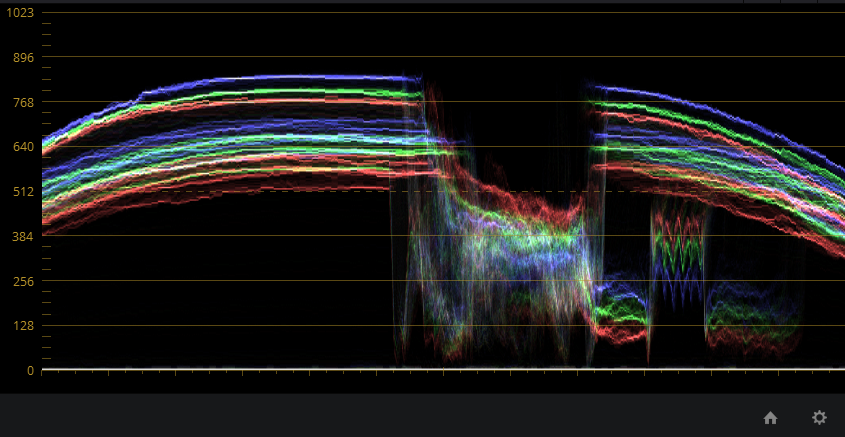Select the 896 scale label
The image size is (845, 437).
[x=23, y=57]
